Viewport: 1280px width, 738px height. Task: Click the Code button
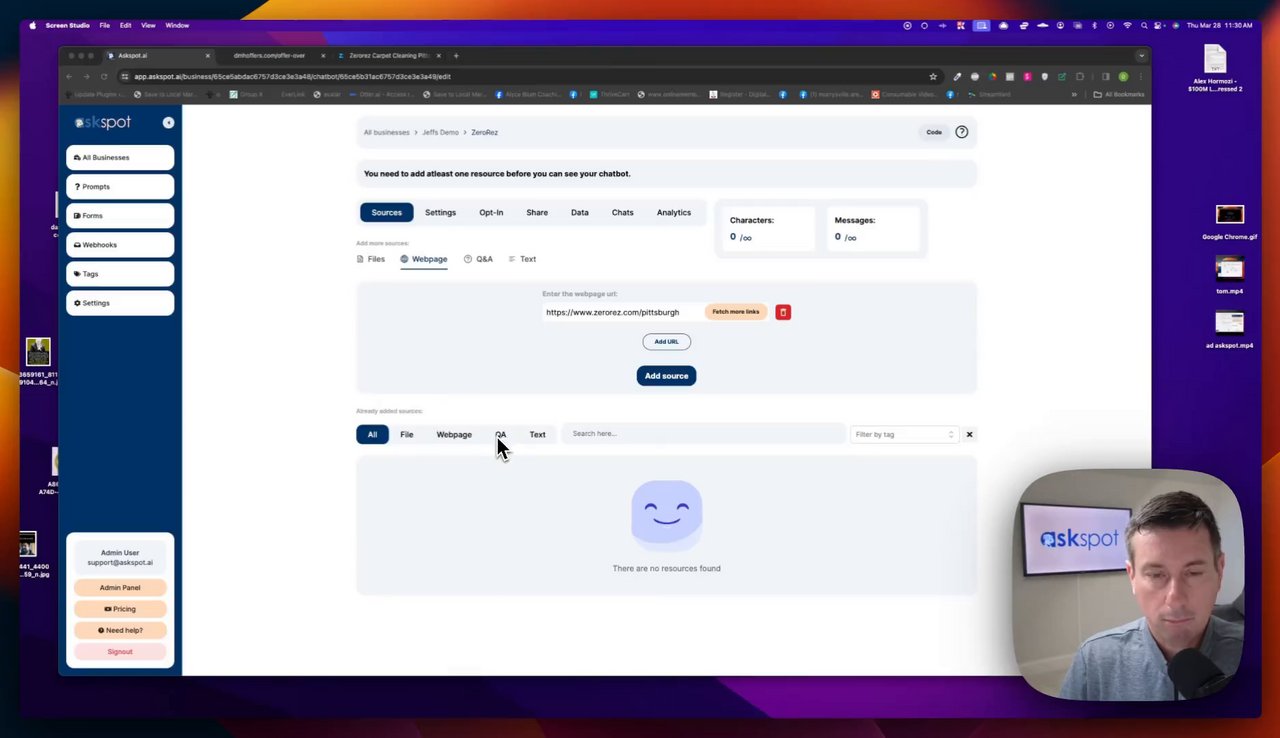pyautogui.click(x=933, y=132)
